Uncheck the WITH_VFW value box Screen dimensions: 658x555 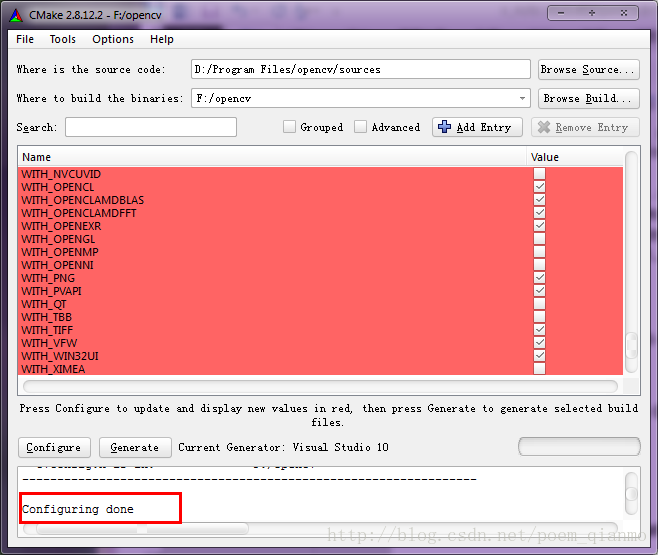coord(539,343)
